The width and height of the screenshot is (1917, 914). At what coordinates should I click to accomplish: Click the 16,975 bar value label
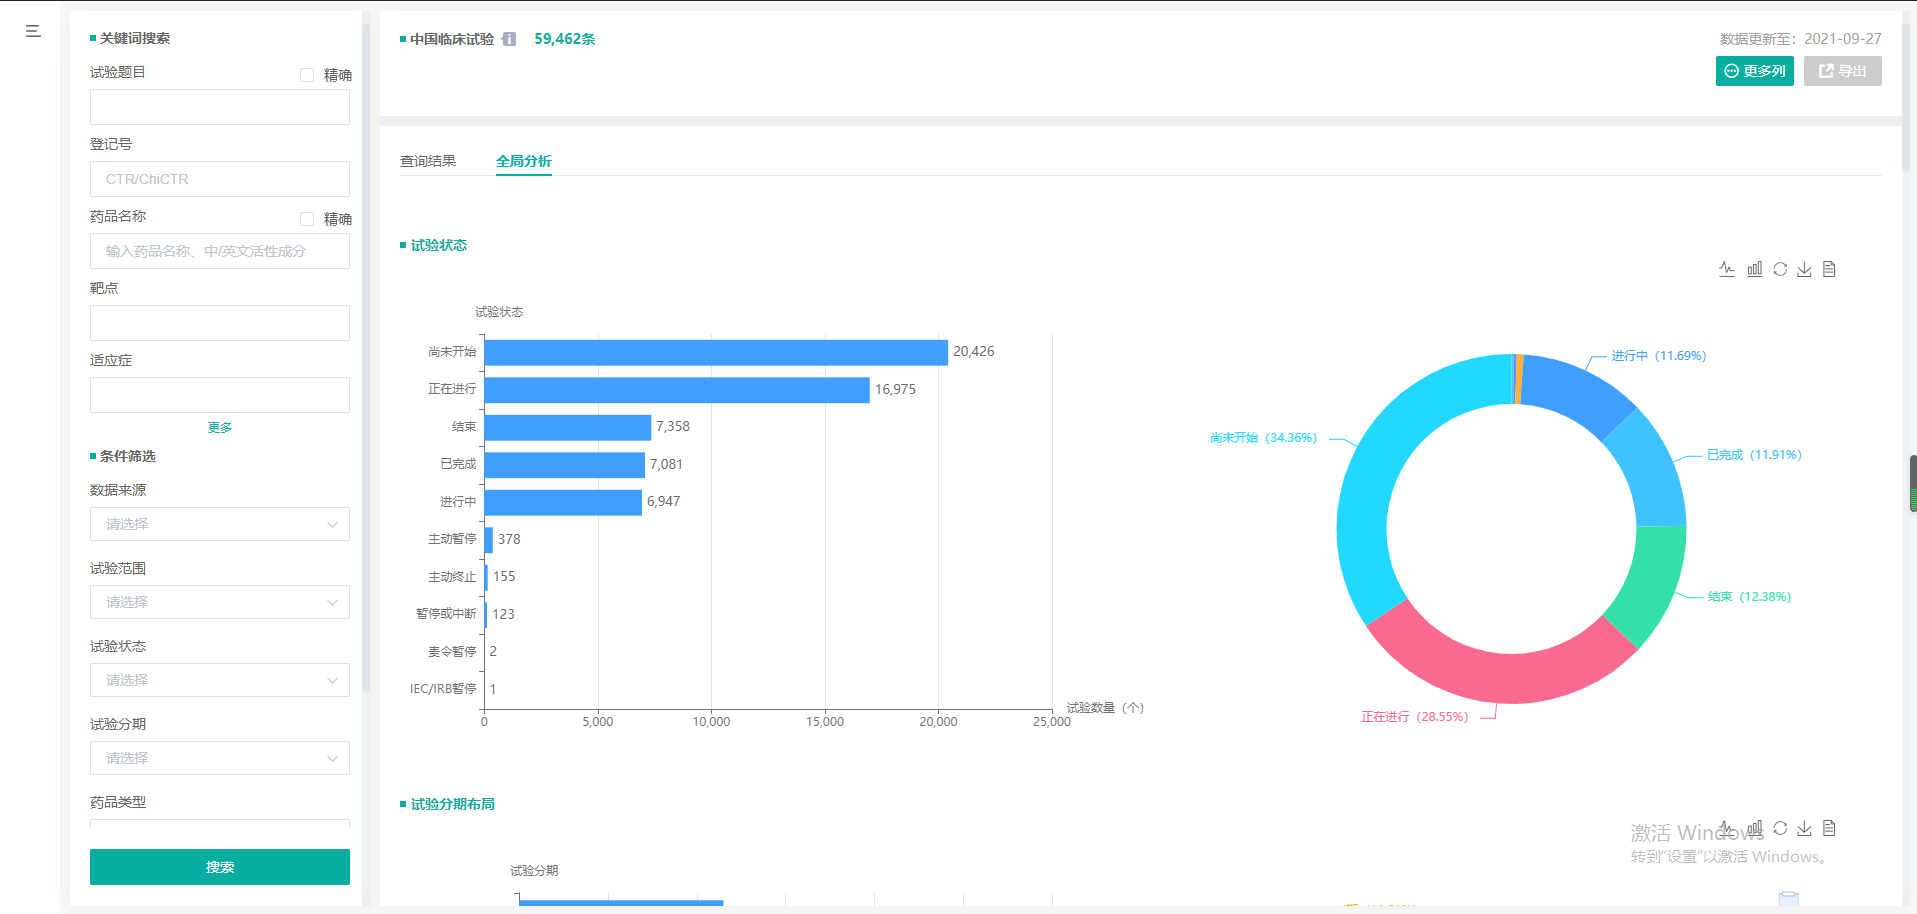coord(895,390)
